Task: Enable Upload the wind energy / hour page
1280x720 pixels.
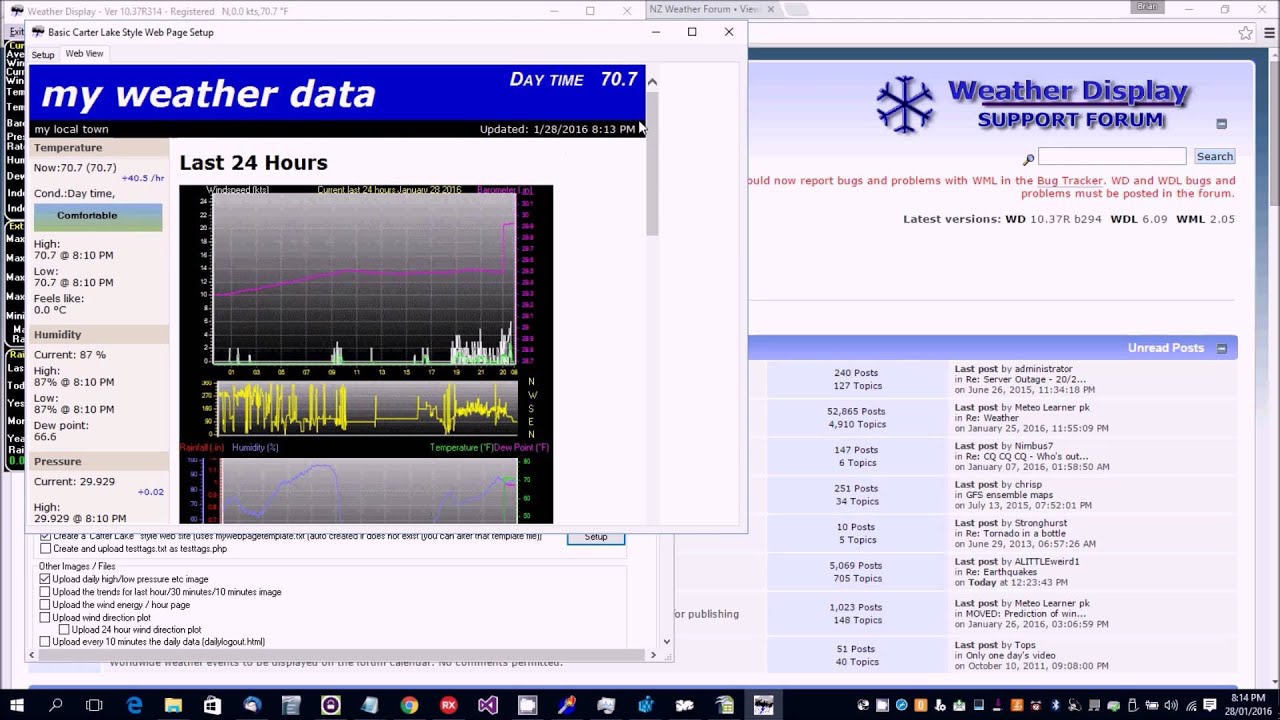Action: [x=45, y=605]
